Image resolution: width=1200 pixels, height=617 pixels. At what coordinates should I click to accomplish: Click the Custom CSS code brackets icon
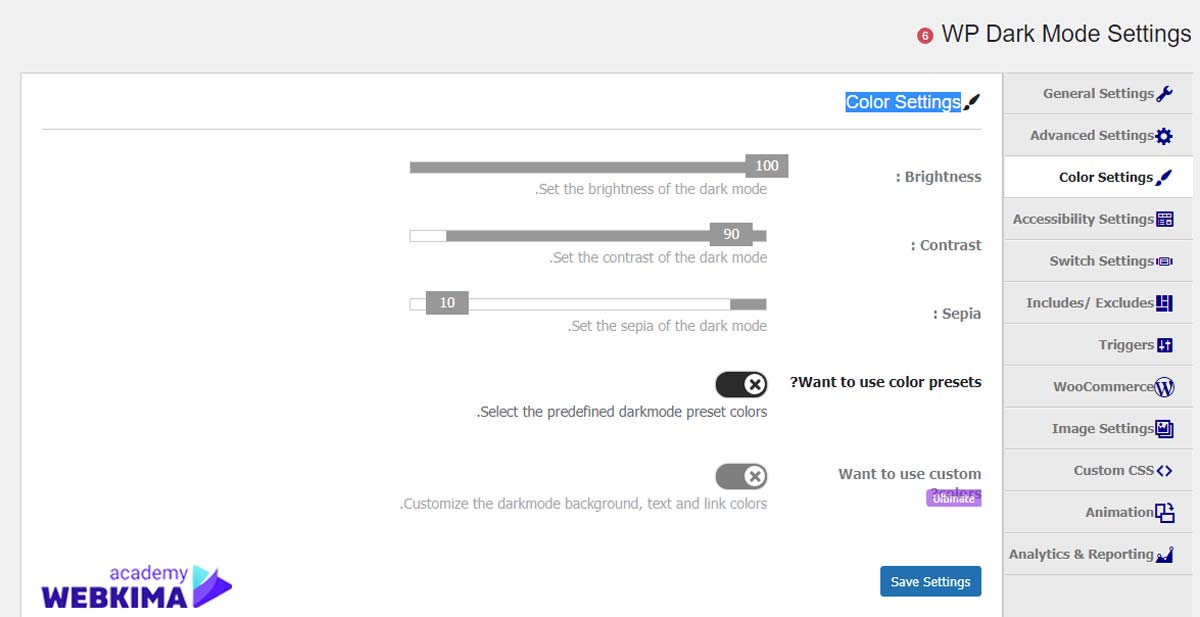1164,471
